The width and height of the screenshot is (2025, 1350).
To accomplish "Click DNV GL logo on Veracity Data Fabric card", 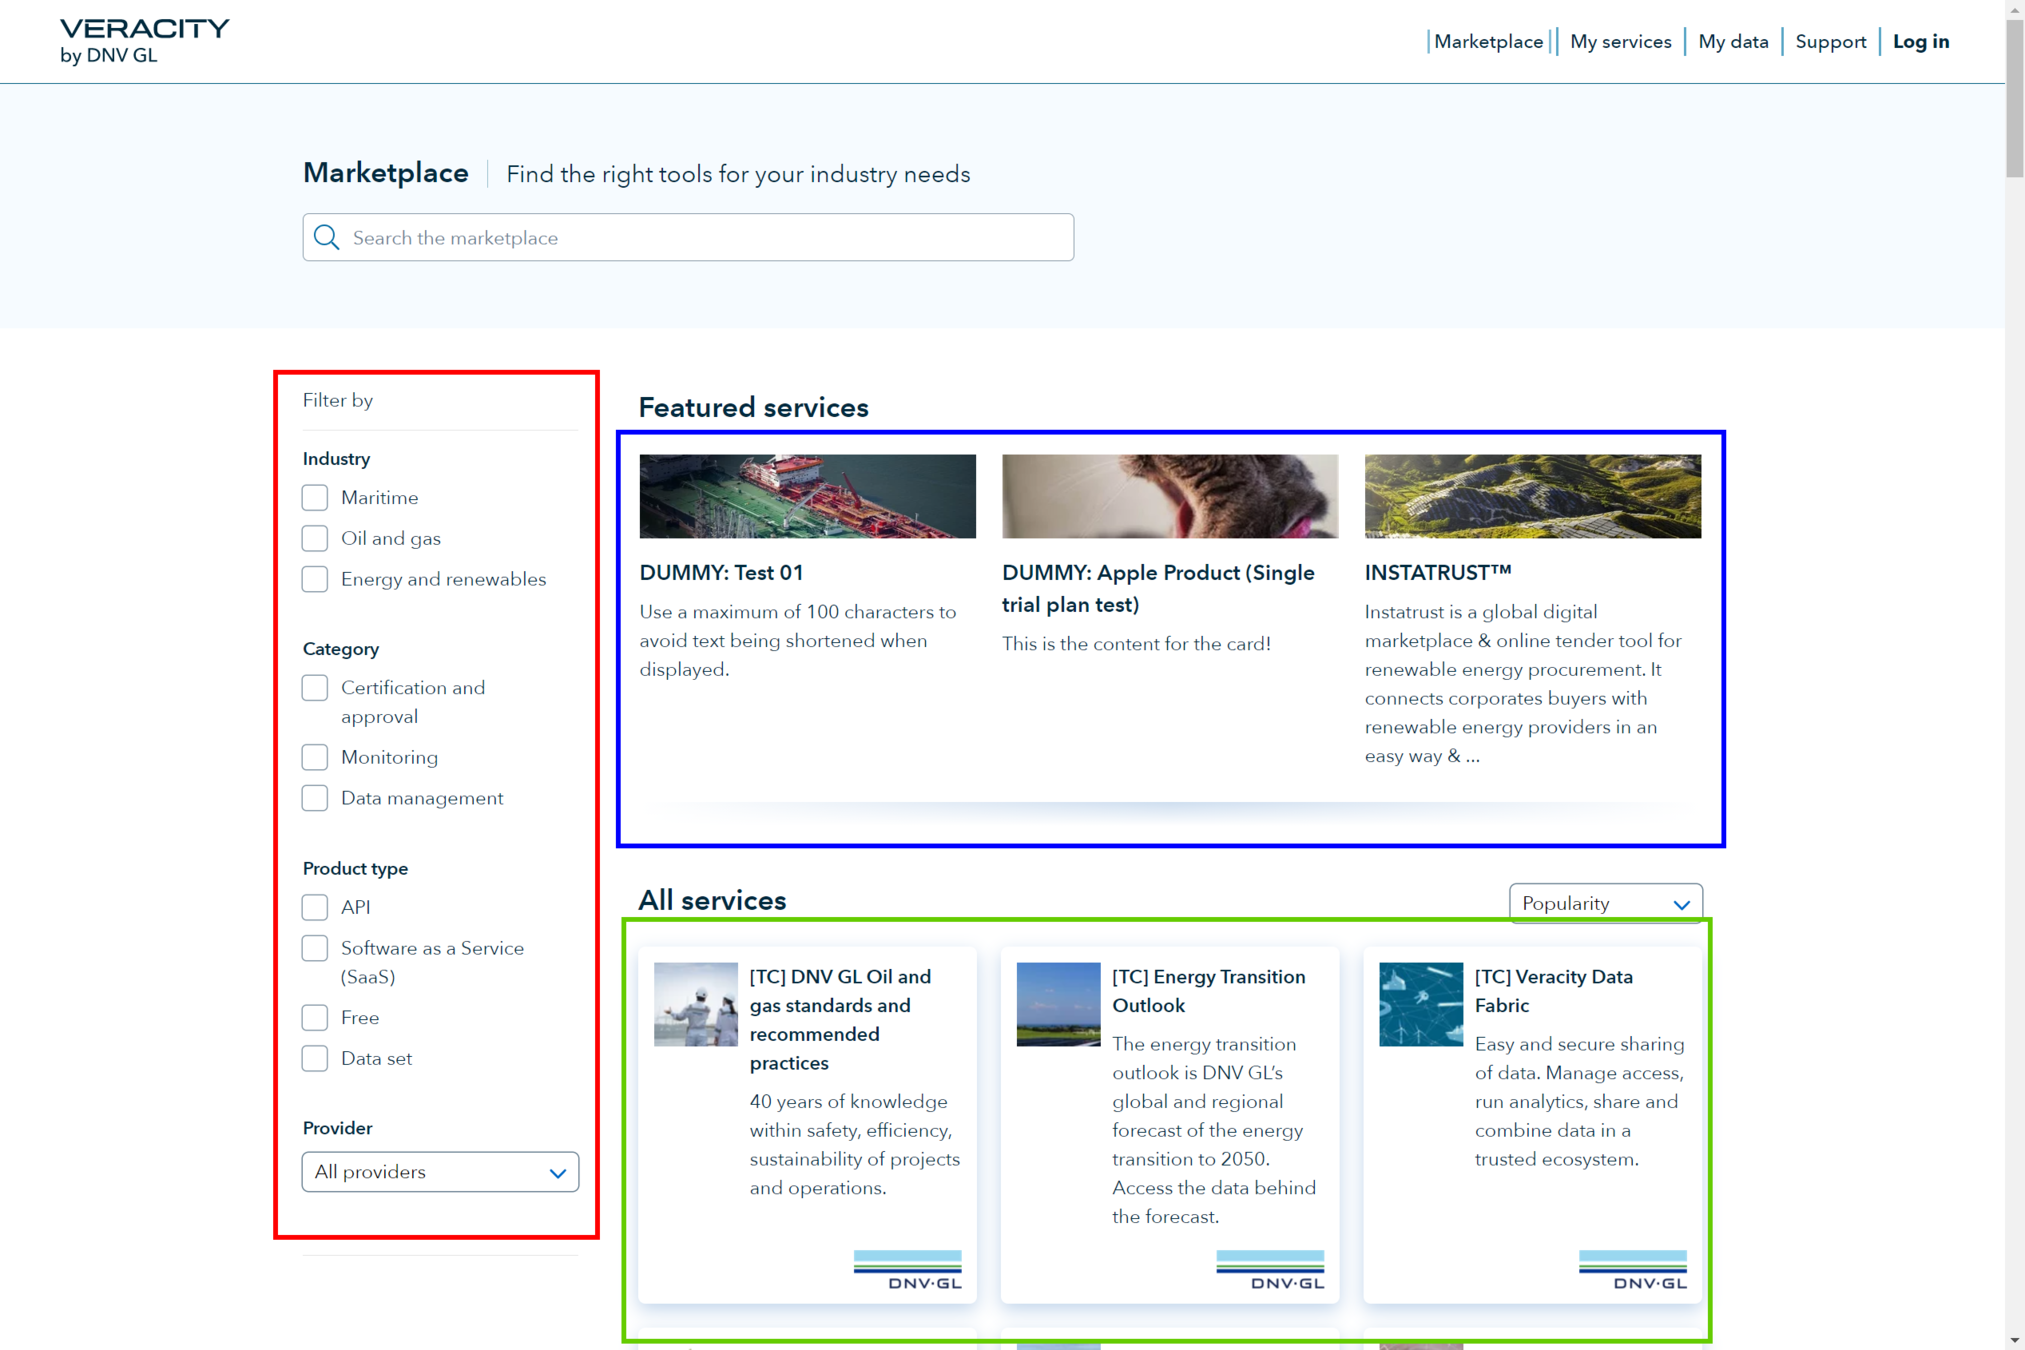I will 1632,1270.
